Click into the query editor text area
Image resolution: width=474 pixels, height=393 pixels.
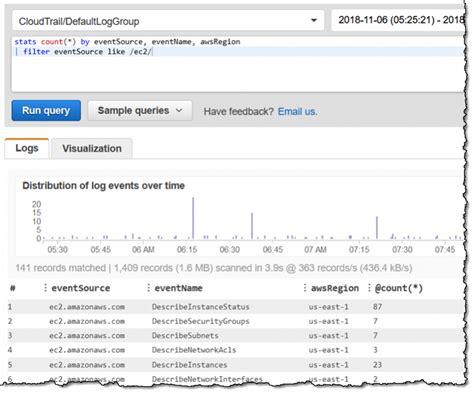click(x=238, y=64)
